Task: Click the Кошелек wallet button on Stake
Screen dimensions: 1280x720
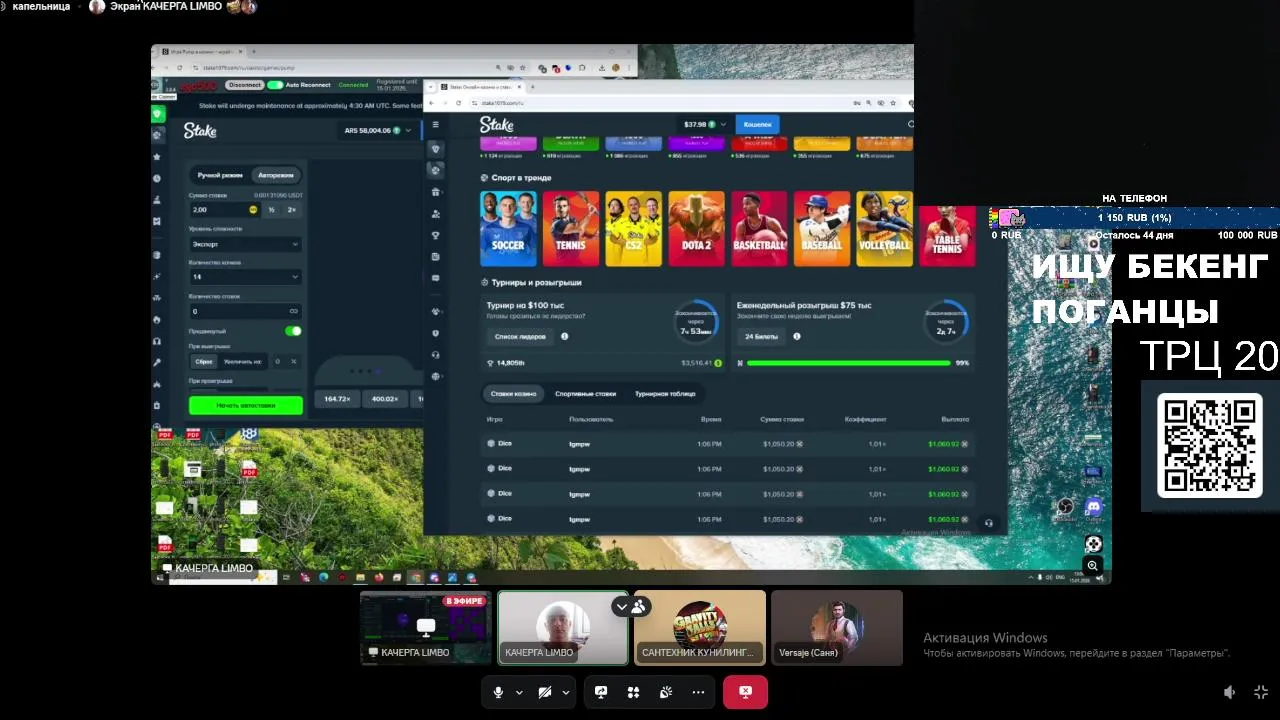Action: point(758,124)
